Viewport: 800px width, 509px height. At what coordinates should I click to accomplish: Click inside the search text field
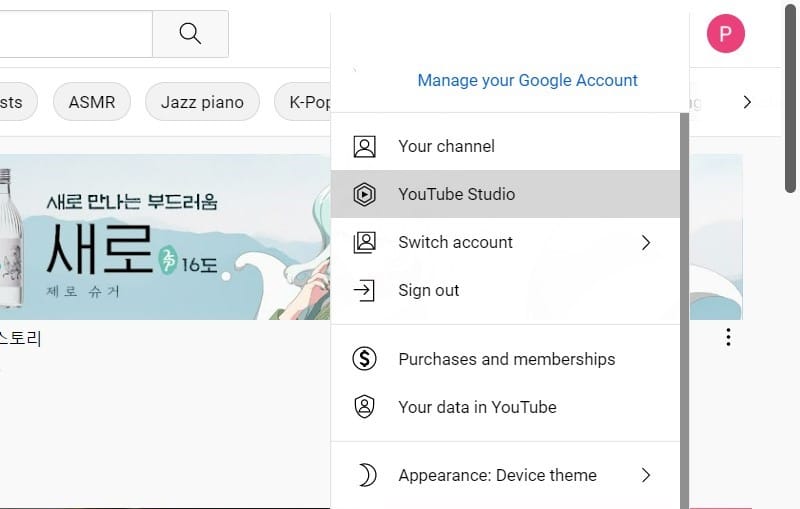click(x=76, y=34)
